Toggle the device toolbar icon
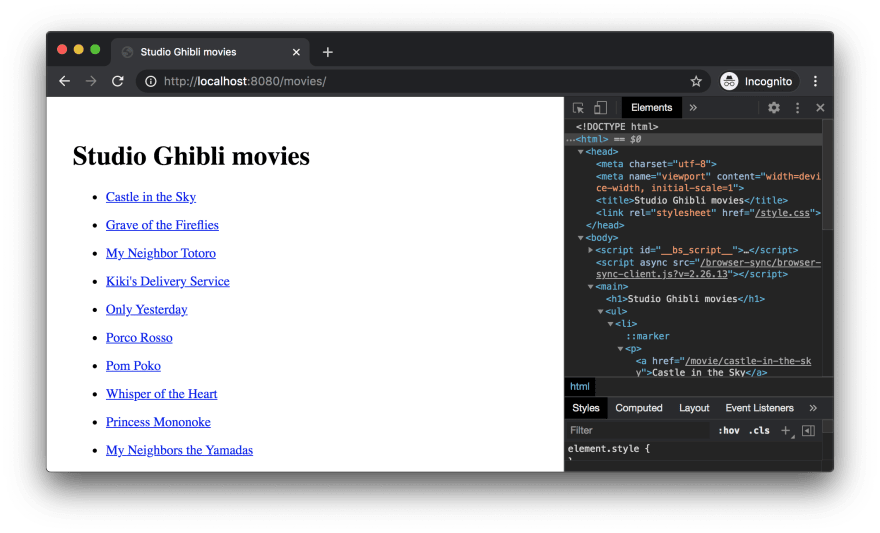 coord(601,108)
